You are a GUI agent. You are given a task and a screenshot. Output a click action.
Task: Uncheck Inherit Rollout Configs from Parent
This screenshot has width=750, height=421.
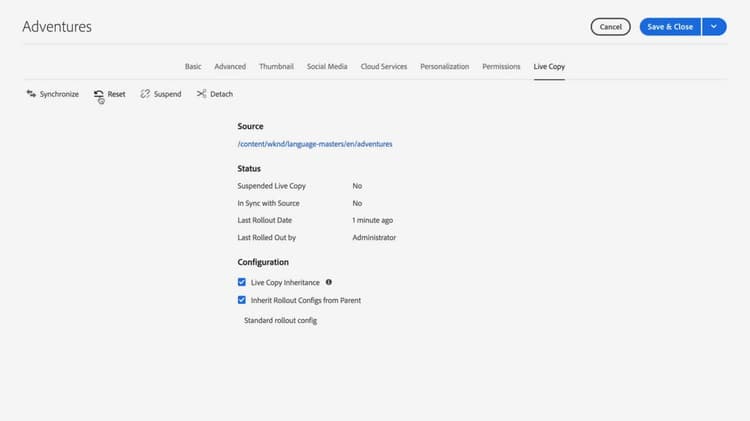[242, 300]
